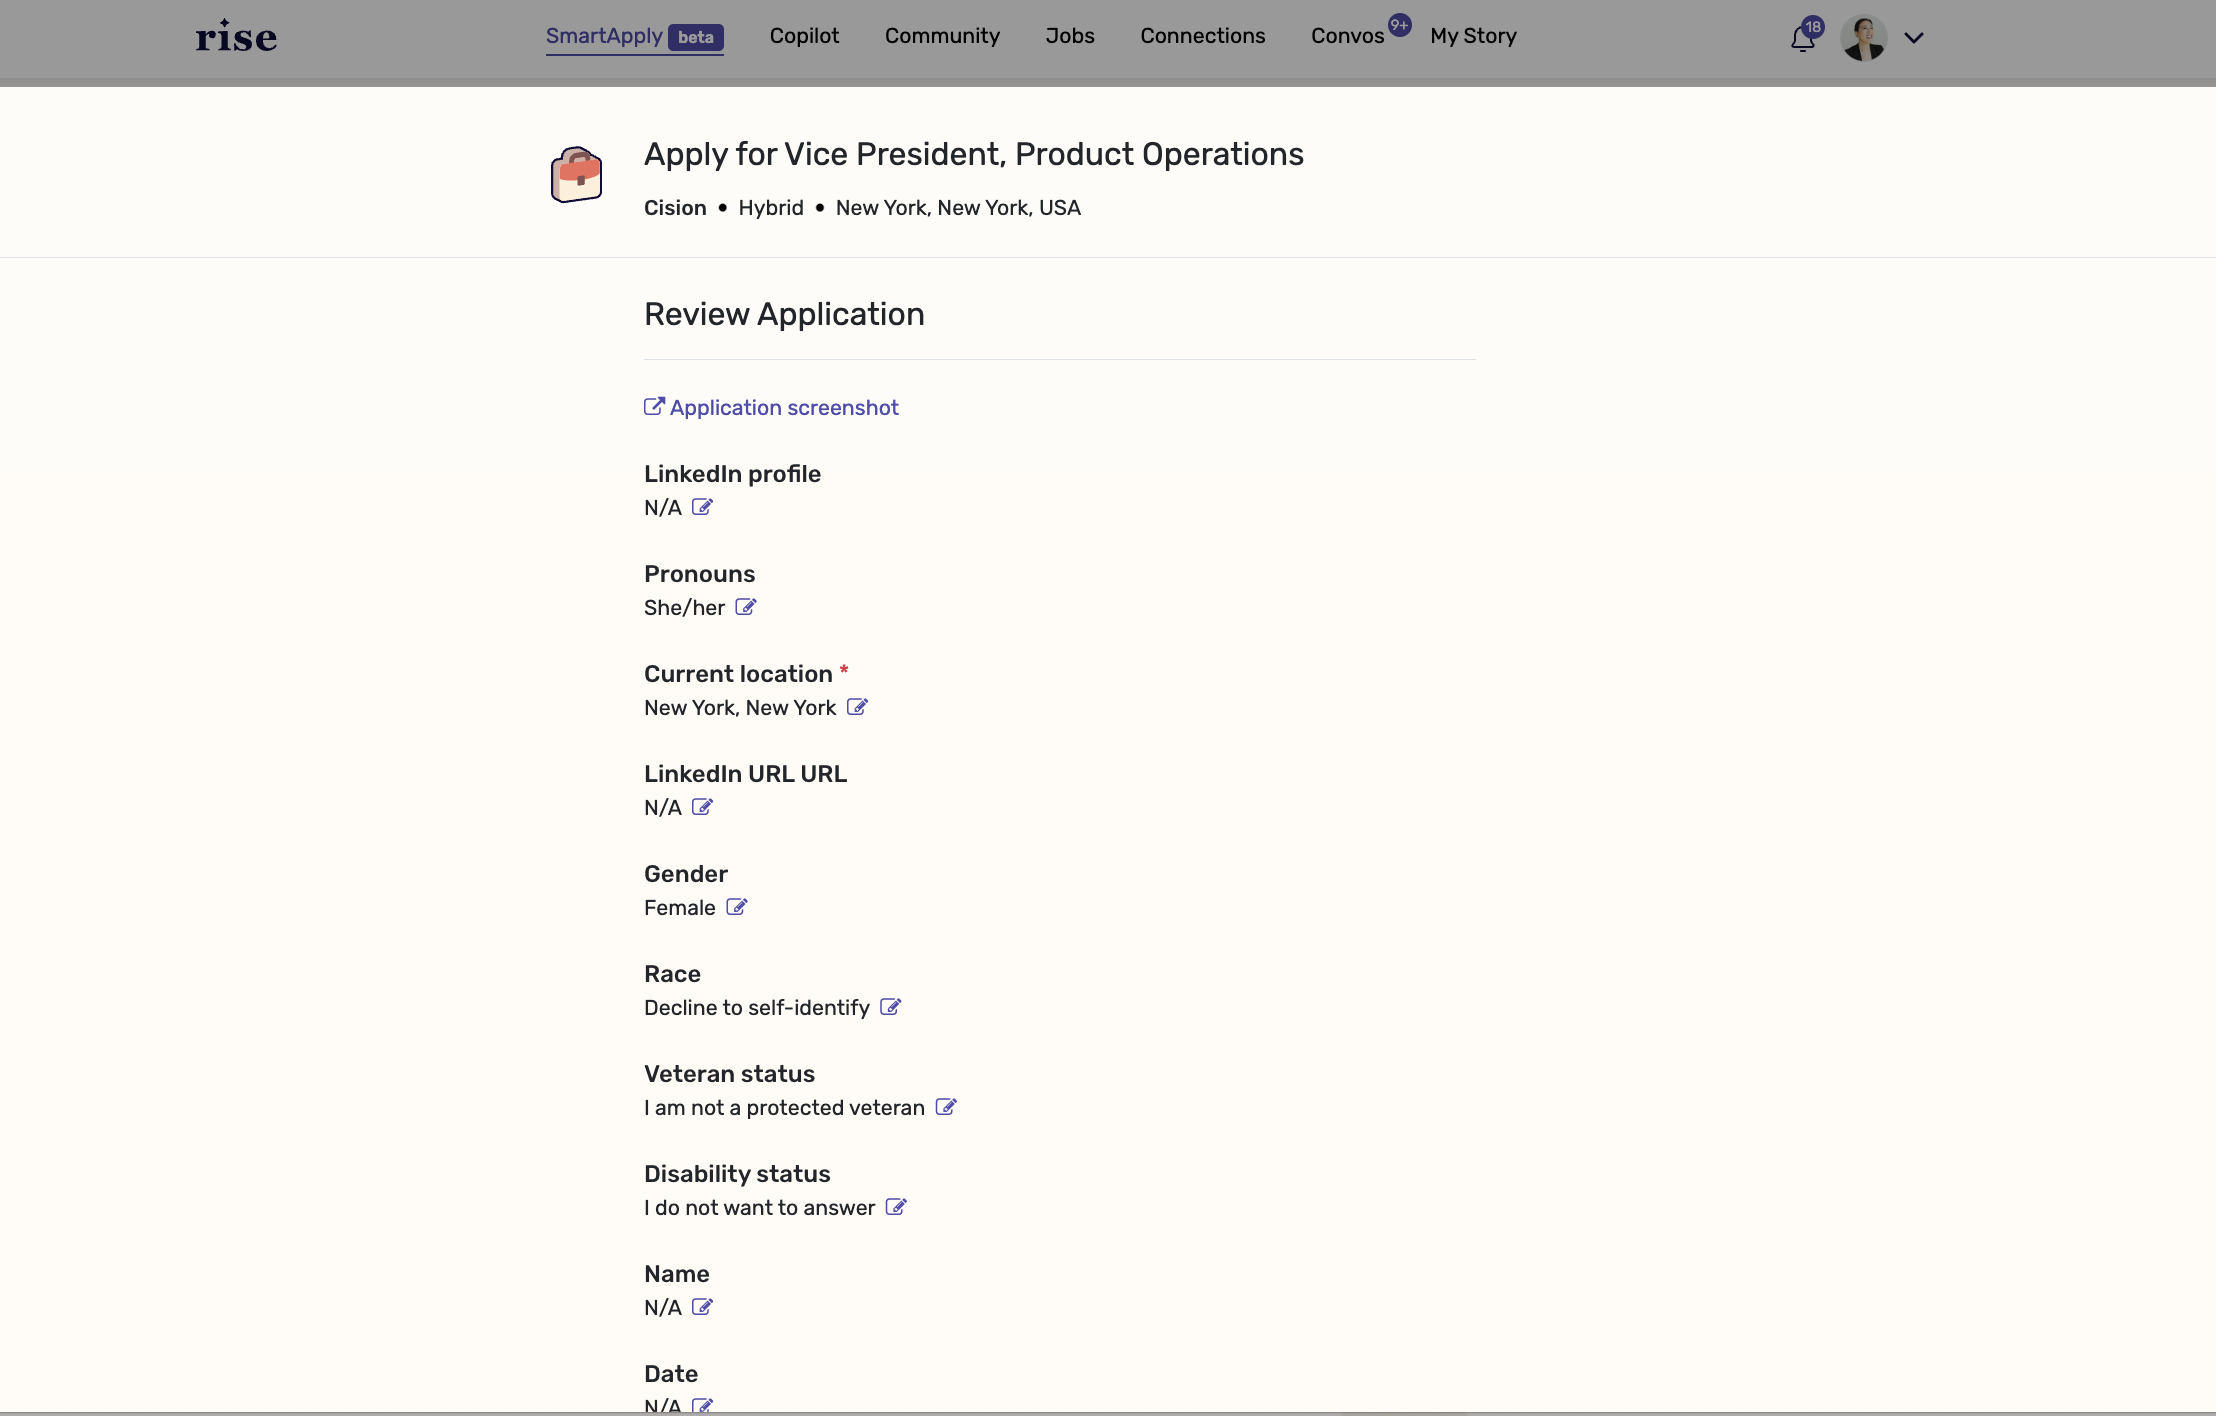Edit the Disability status answer
This screenshot has width=2216, height=1416.
point(896,1207)
